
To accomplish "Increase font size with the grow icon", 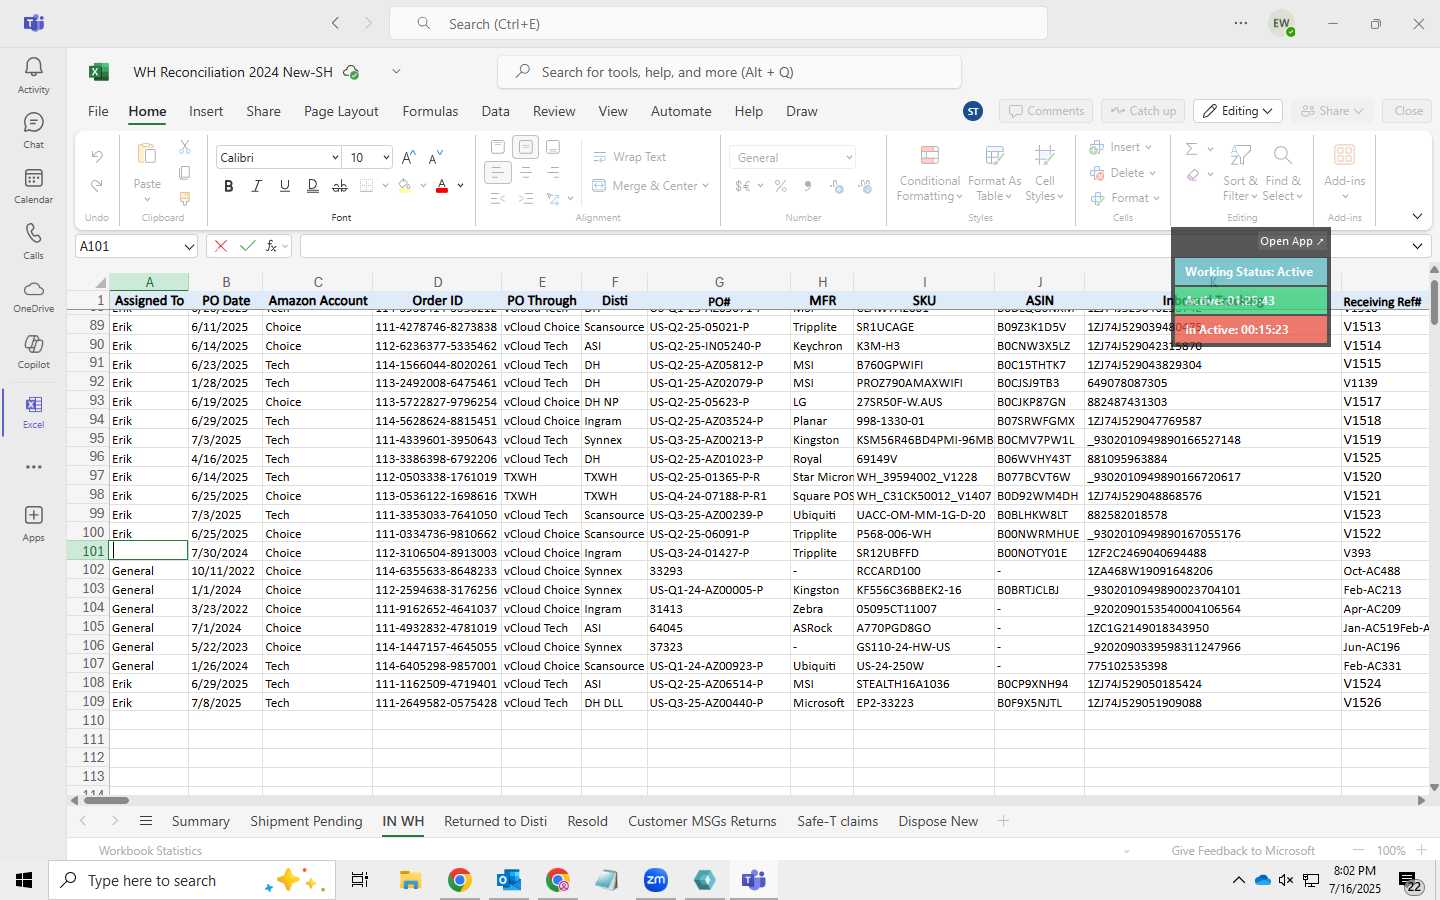I will [x=408, y=157].
